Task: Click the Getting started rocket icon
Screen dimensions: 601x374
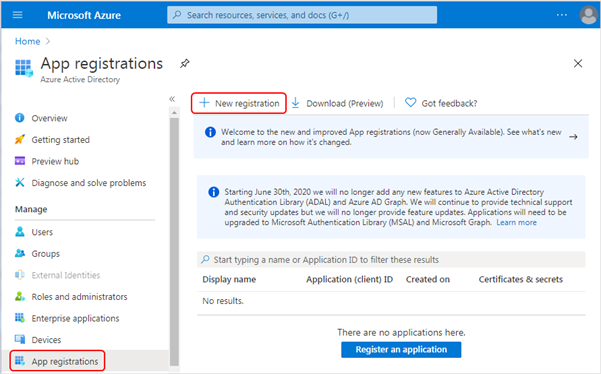Action: [20, 139]
